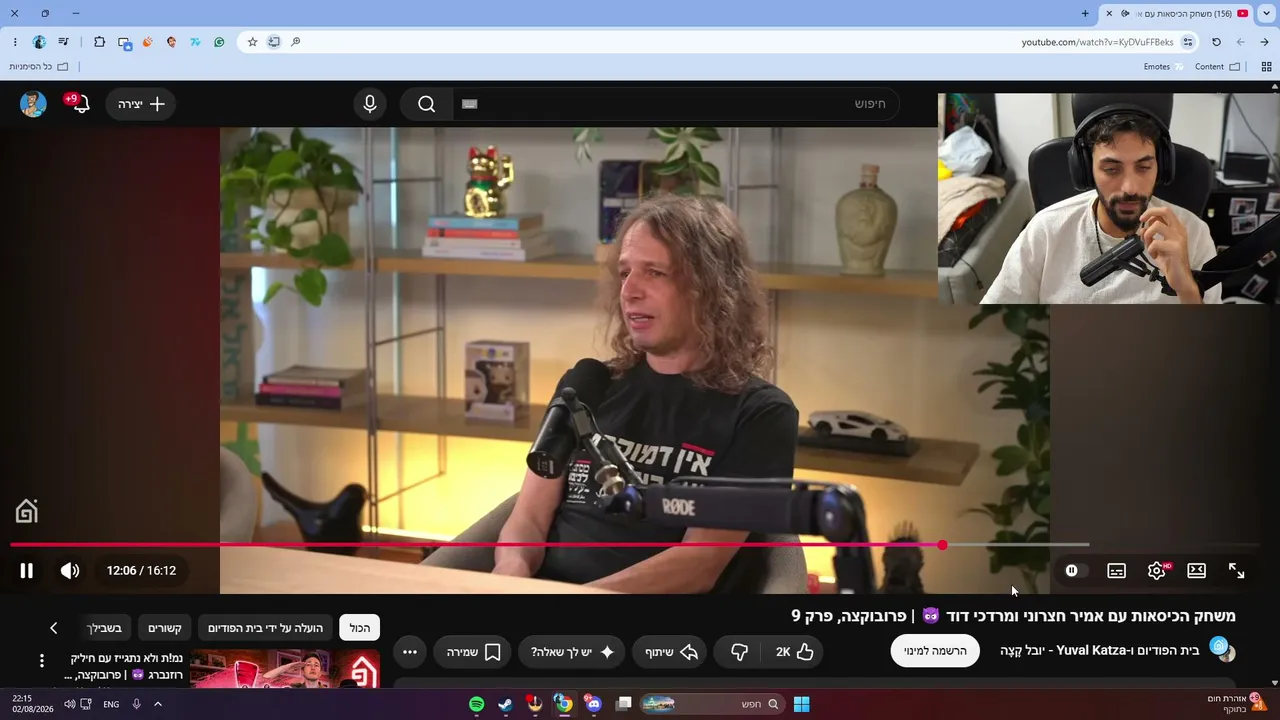Screen dimensions: 1280x720
Task: Click the install/cast icon in the address bar
Action: (274, 42)
